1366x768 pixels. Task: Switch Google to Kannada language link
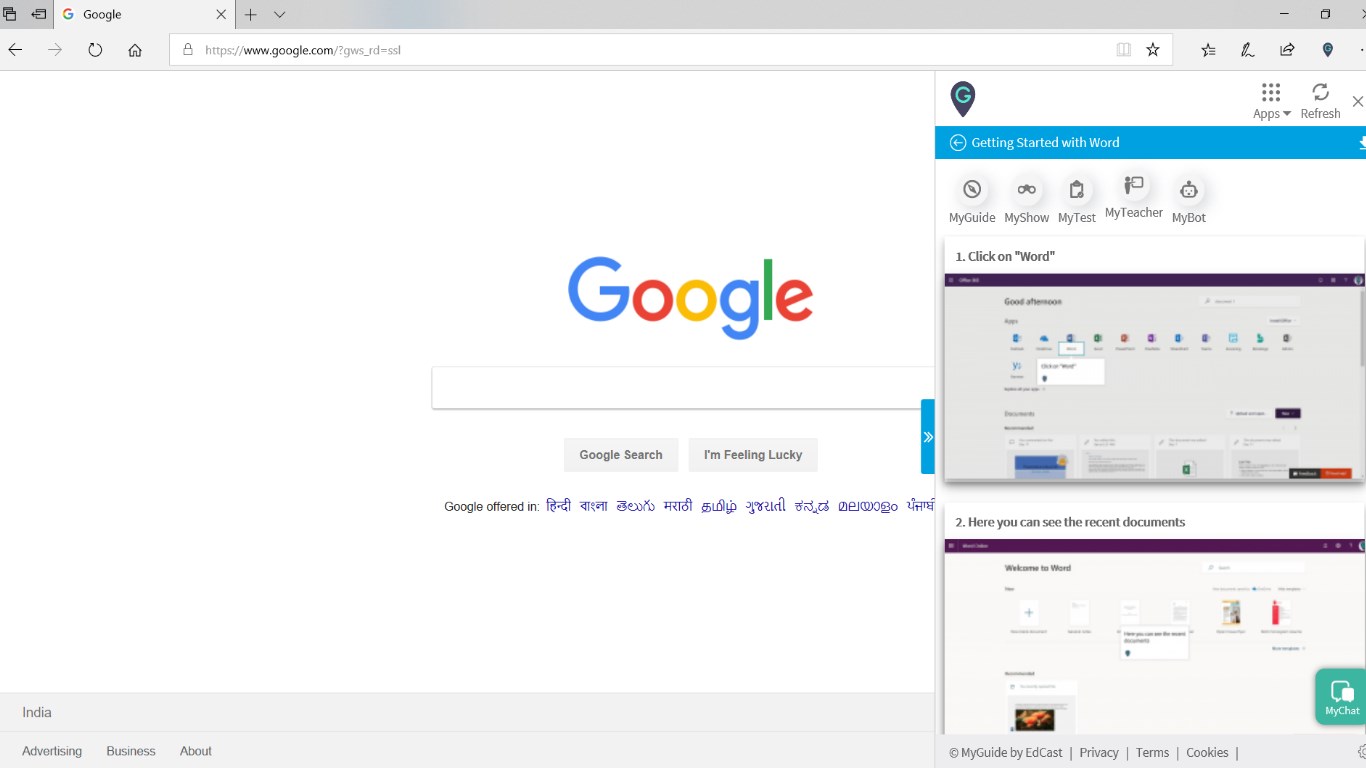click(812, 506)
